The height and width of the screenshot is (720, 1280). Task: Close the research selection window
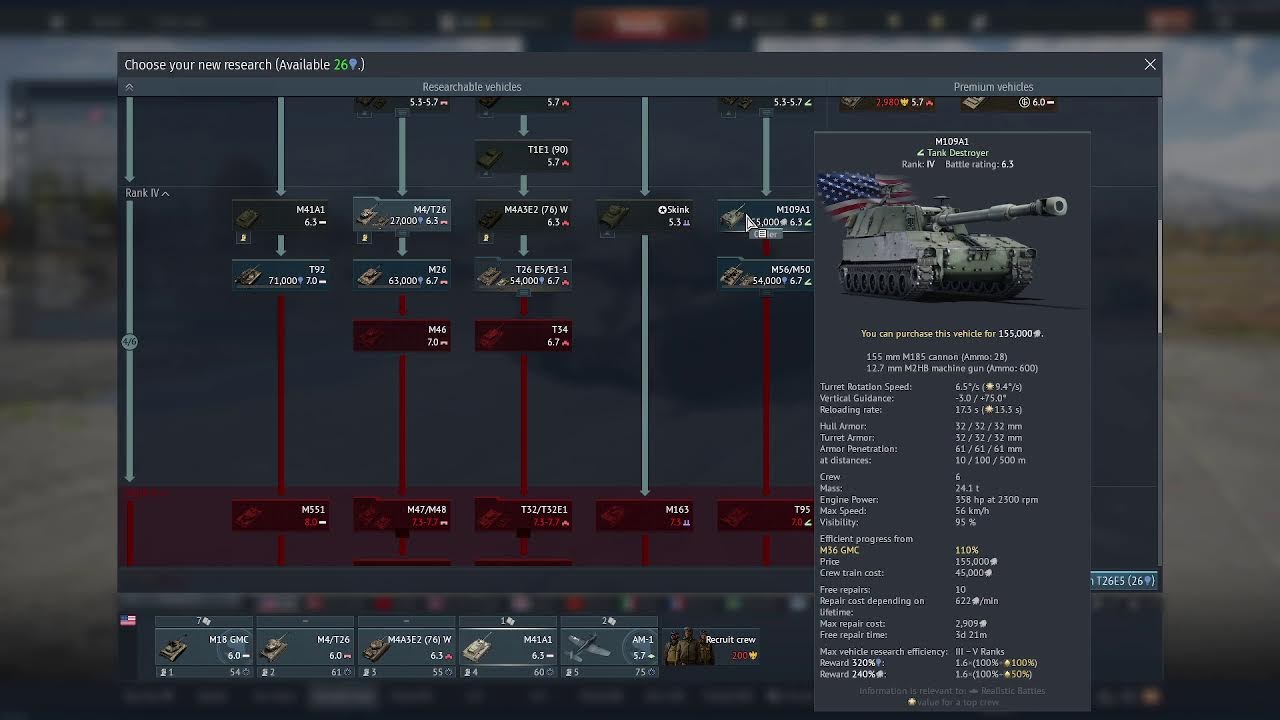(x=1150, y=64)
